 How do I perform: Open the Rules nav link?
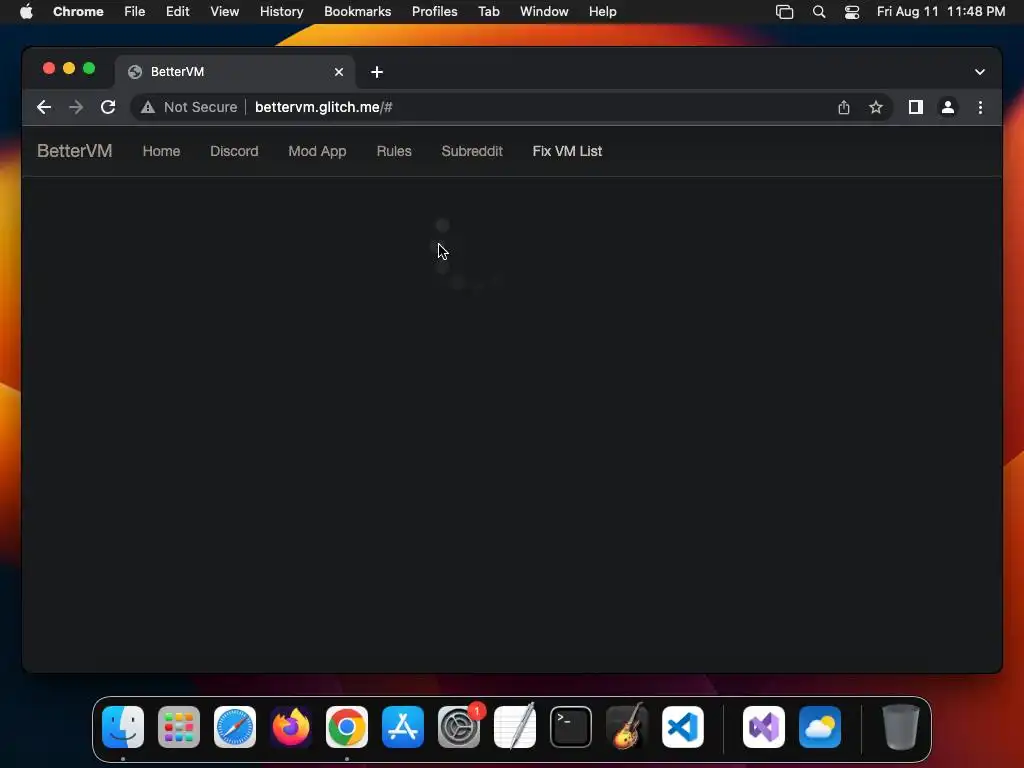pyautogui.click(x=394, y=151)
